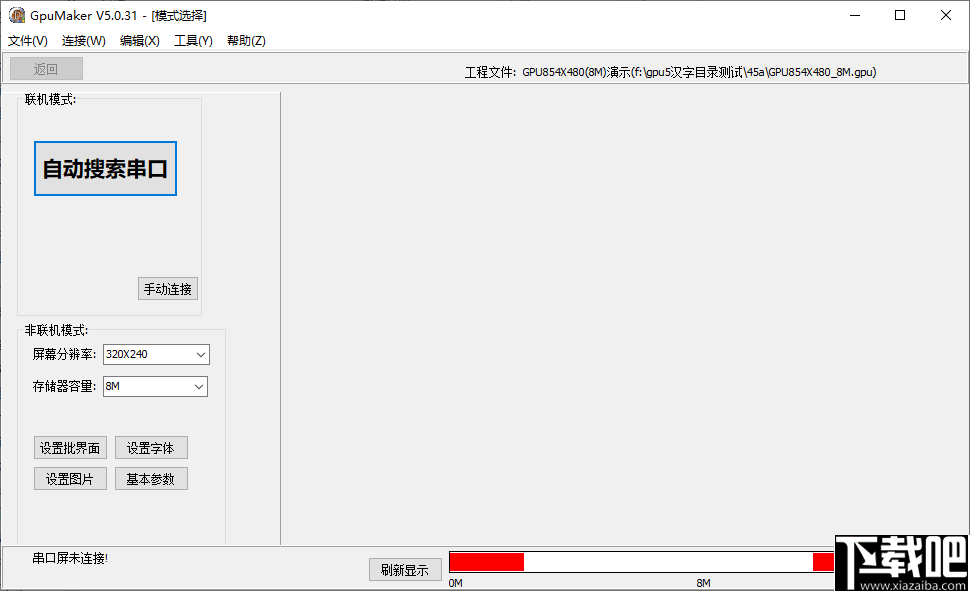Click the 基本参数 button
This screenshot has height=591, width=970.
(x=151, y=478)
